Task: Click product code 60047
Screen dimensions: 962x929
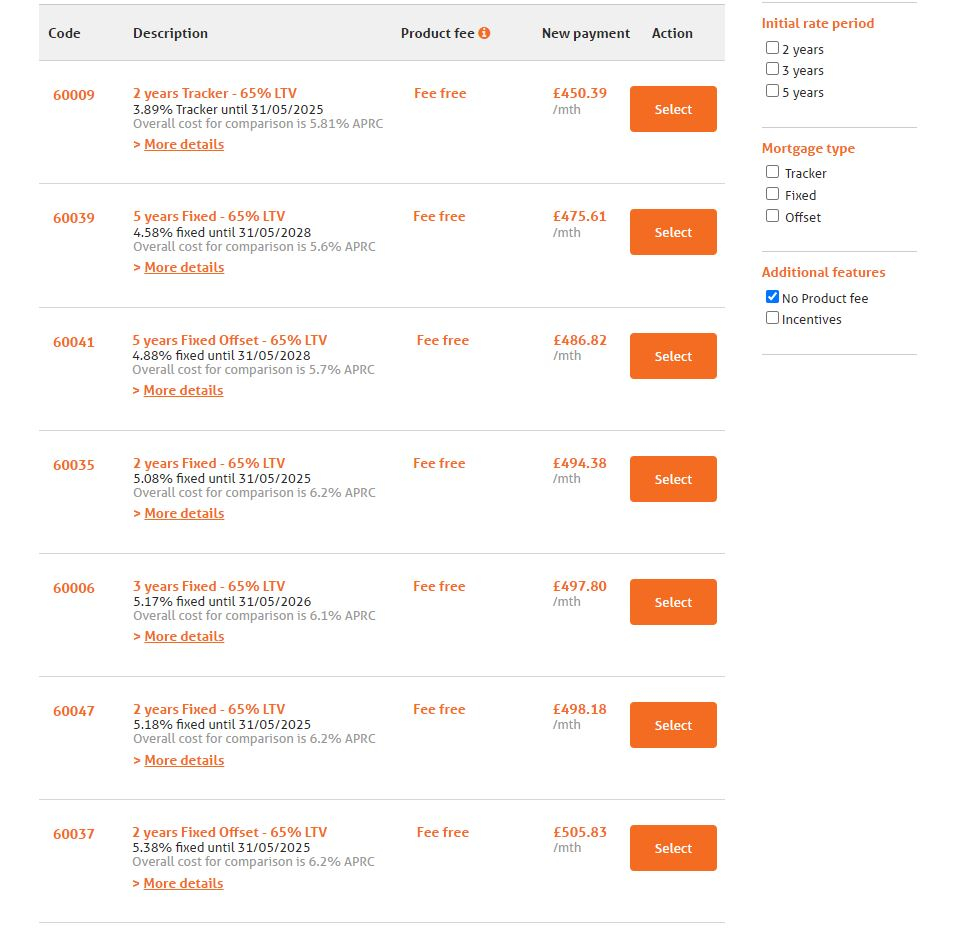Action: click(74, 711)
